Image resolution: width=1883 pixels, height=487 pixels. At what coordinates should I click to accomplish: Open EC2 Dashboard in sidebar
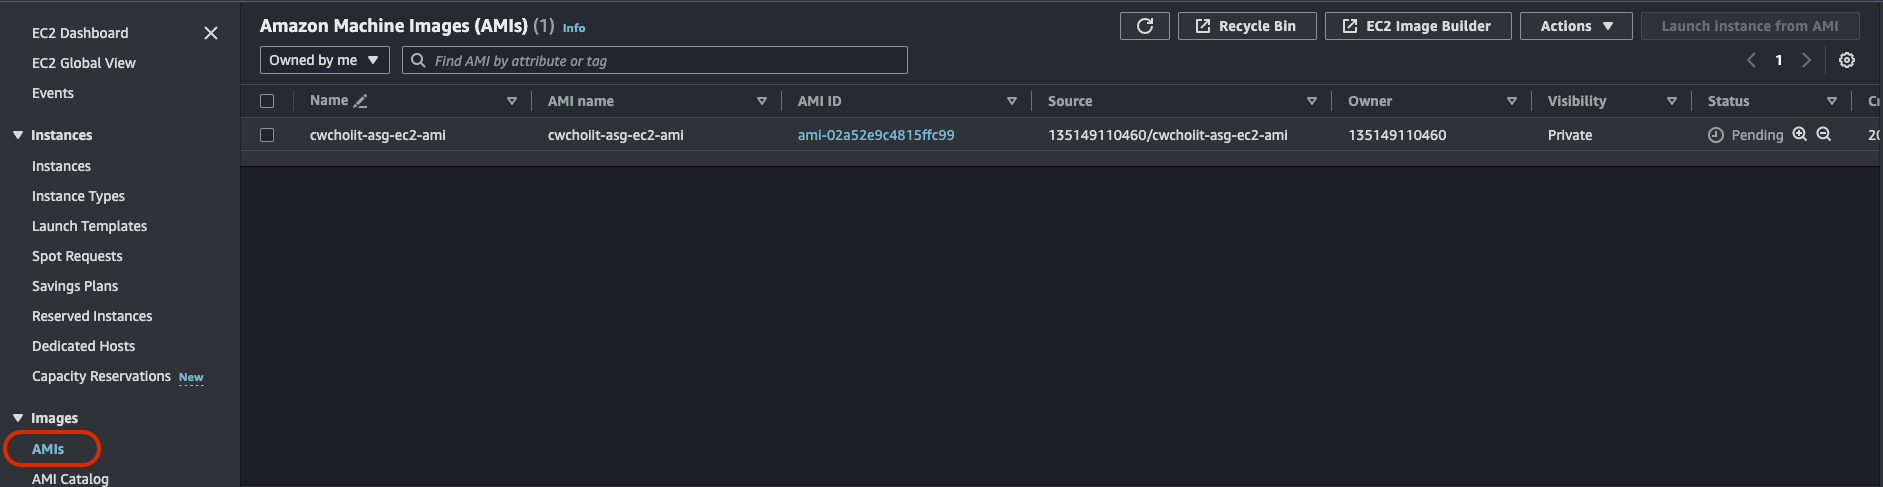pos(80,33)
